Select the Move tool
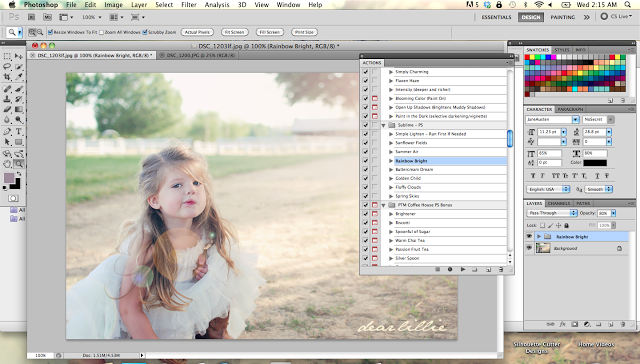640x364 pixels. click(19, 56)
